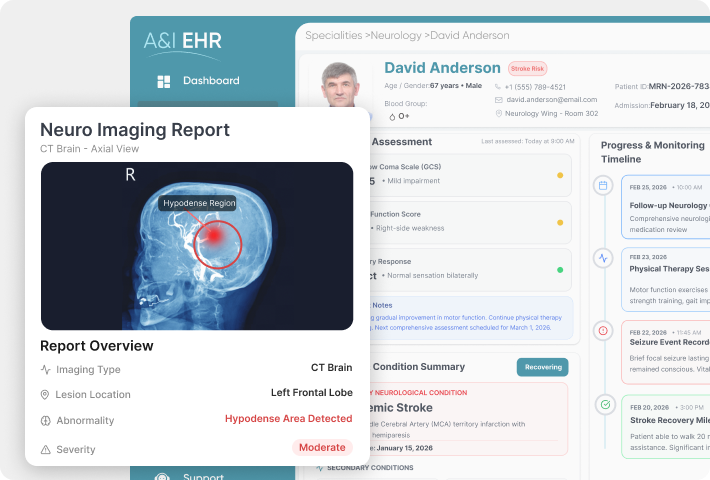
Task: Open the Follow-up Neurology timeline card
Action: pos(666,207)
